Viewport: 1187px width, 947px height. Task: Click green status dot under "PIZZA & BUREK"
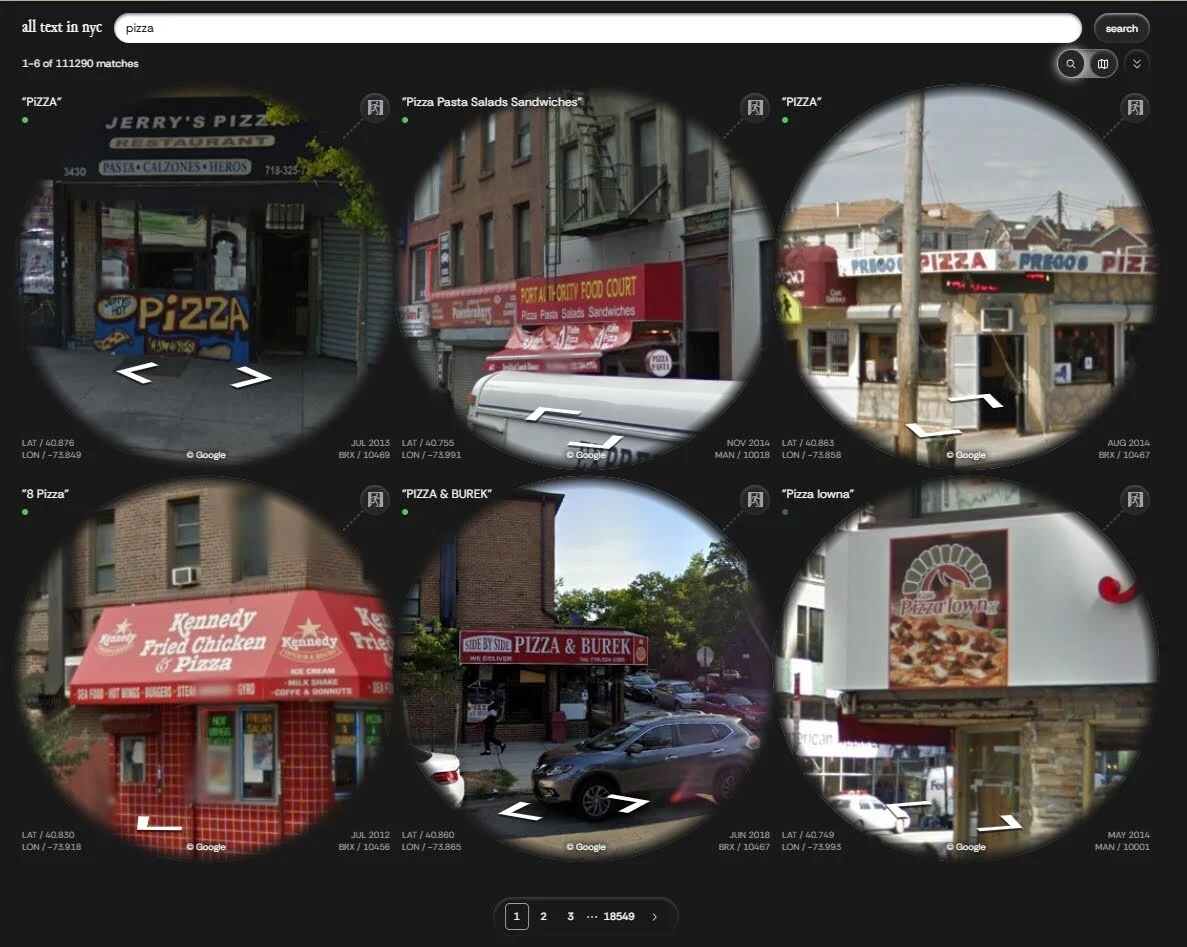point(405,512)
